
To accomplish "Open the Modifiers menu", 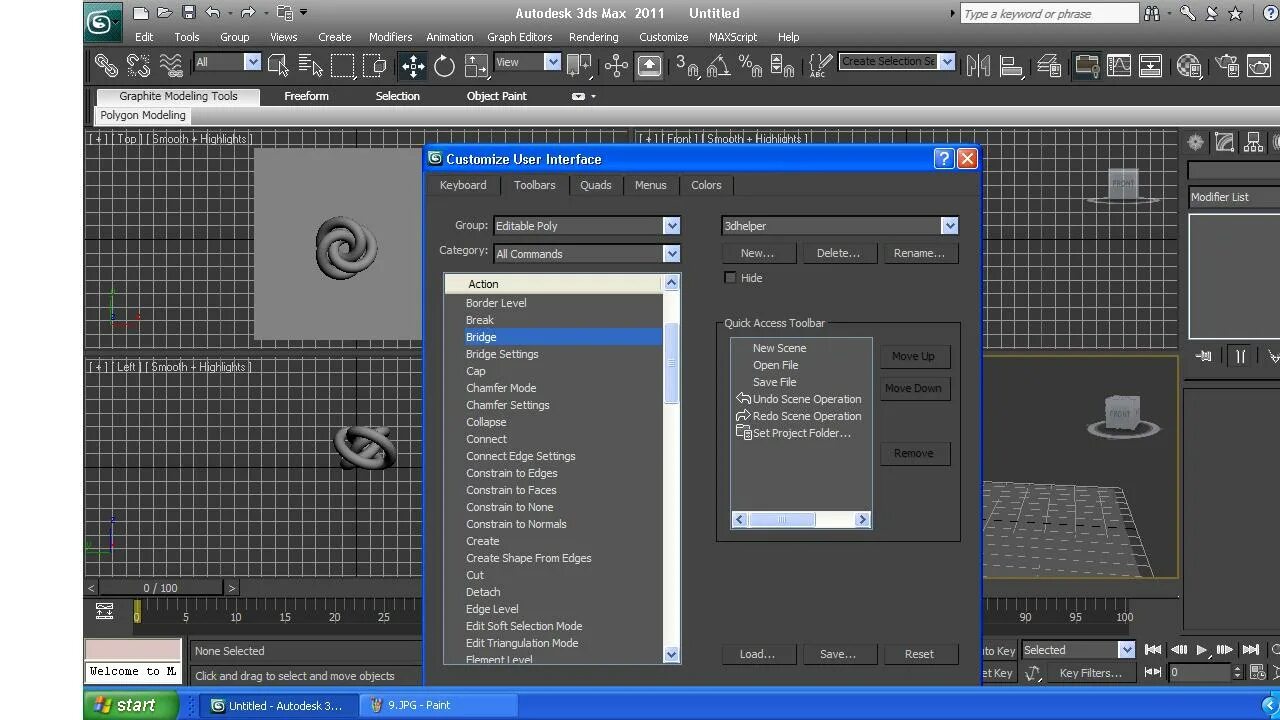I will click(x=390, y=37).
